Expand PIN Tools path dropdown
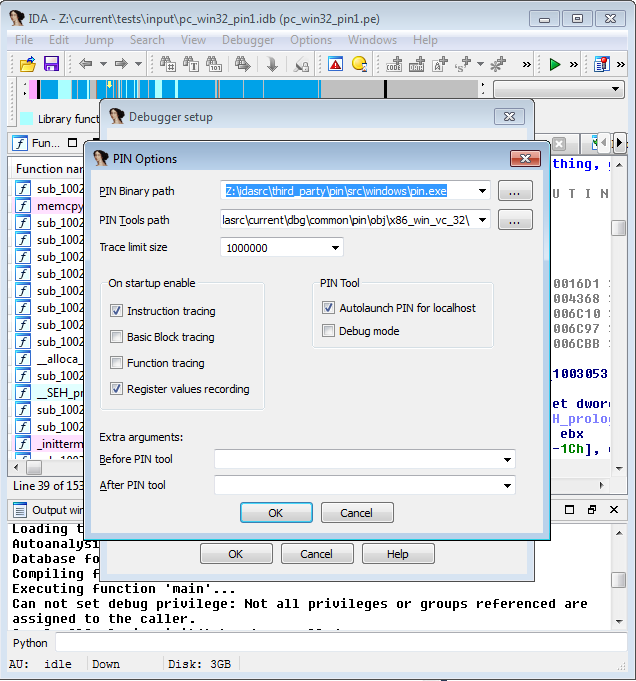 coord(482,220)
